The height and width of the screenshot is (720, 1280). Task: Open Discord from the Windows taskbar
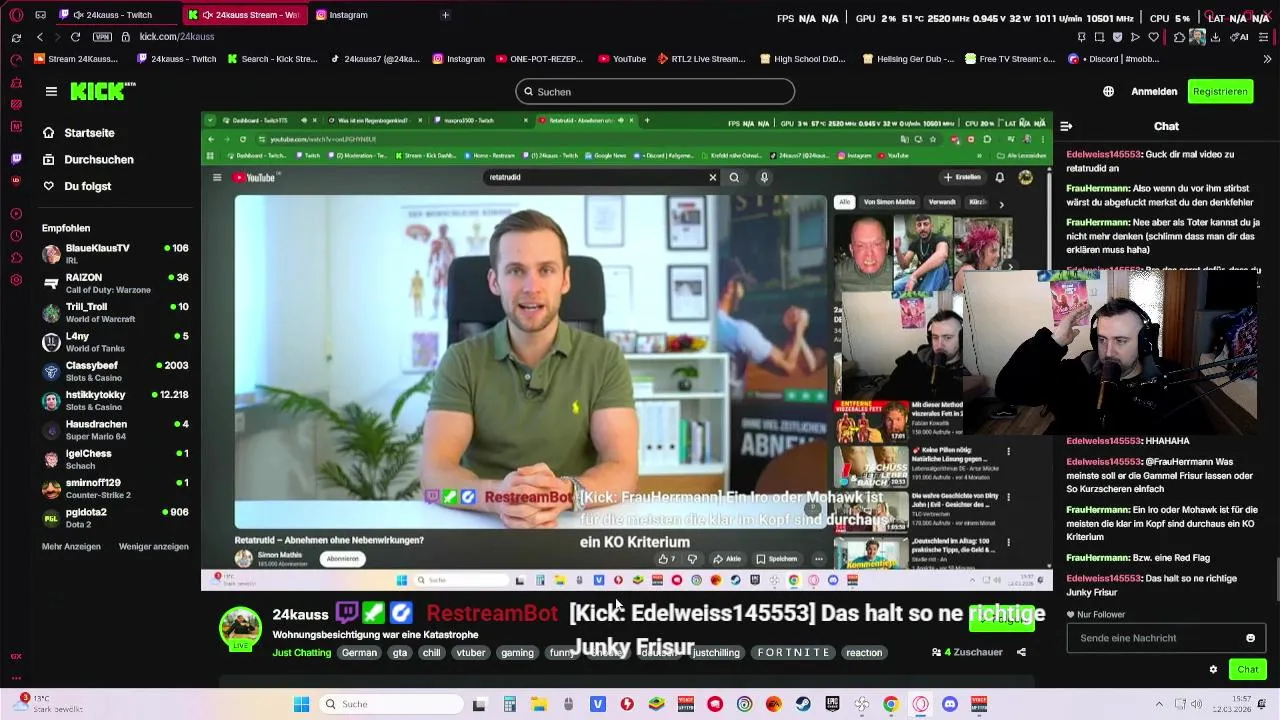pos(949,704)
